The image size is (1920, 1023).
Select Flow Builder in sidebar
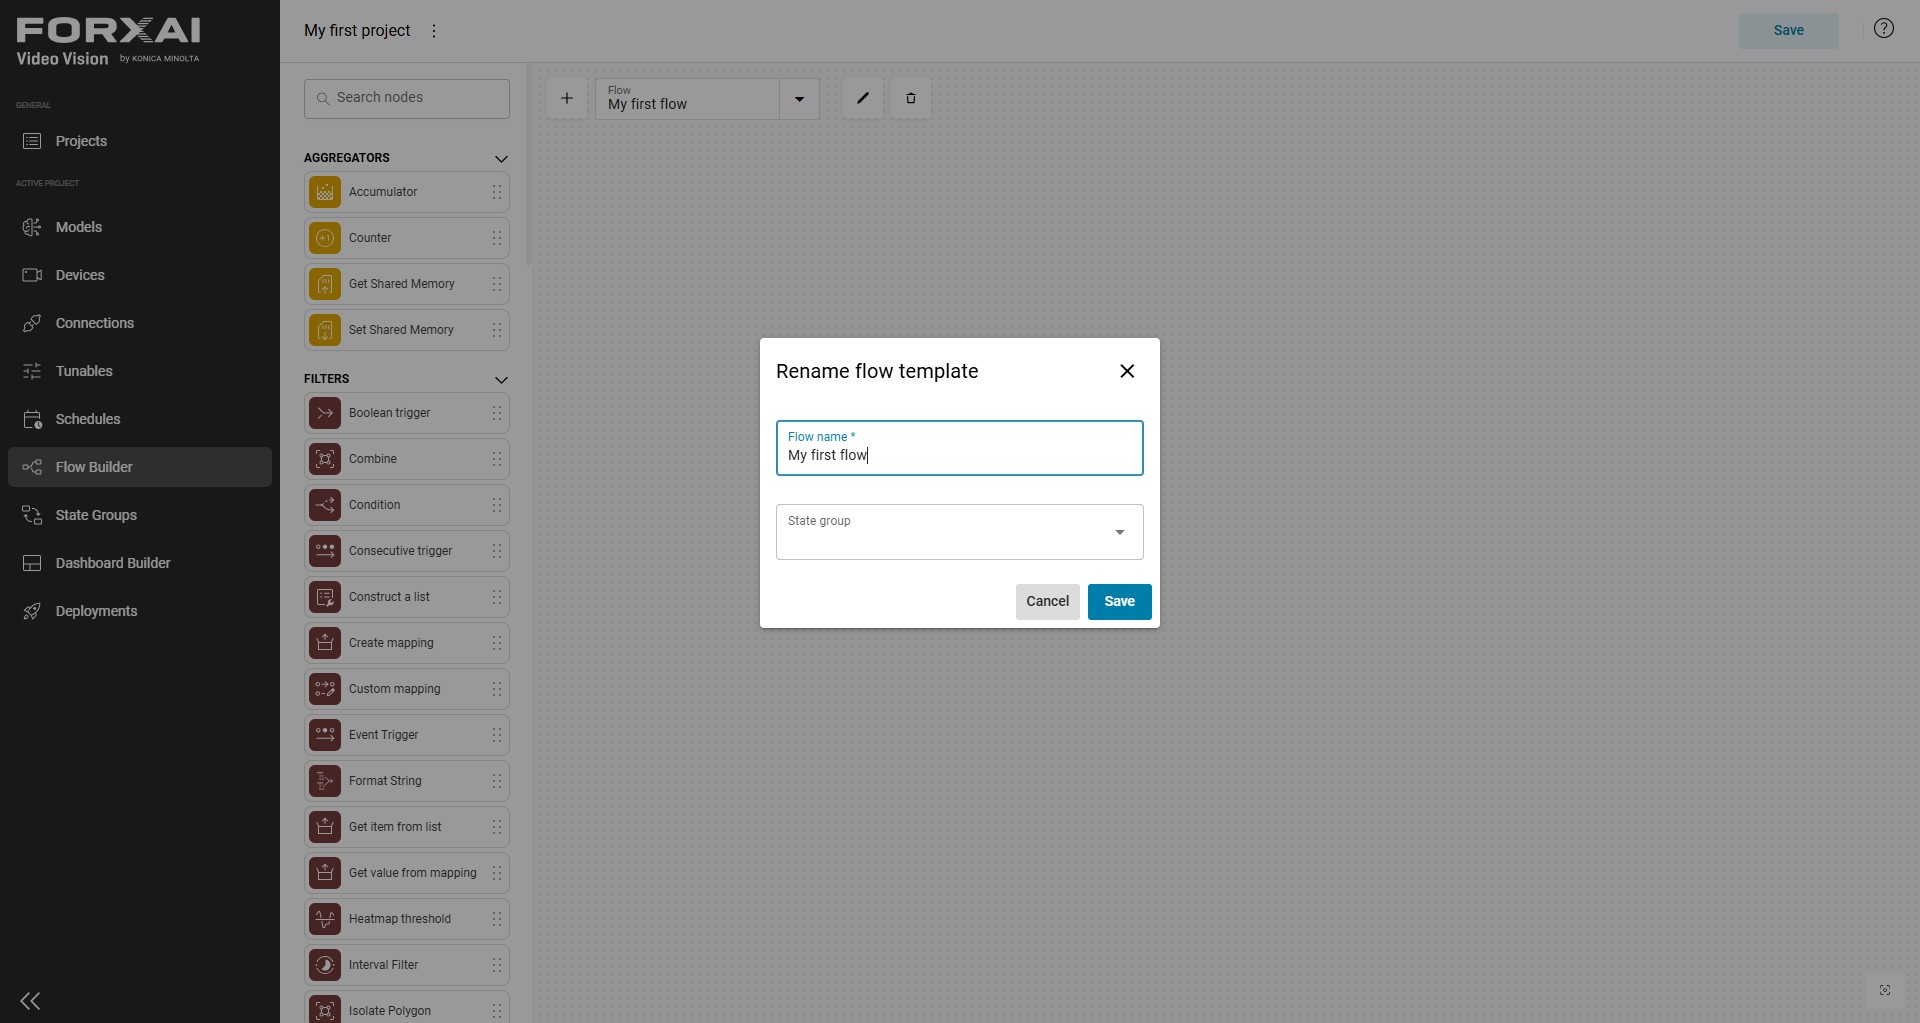coord(139,467)
